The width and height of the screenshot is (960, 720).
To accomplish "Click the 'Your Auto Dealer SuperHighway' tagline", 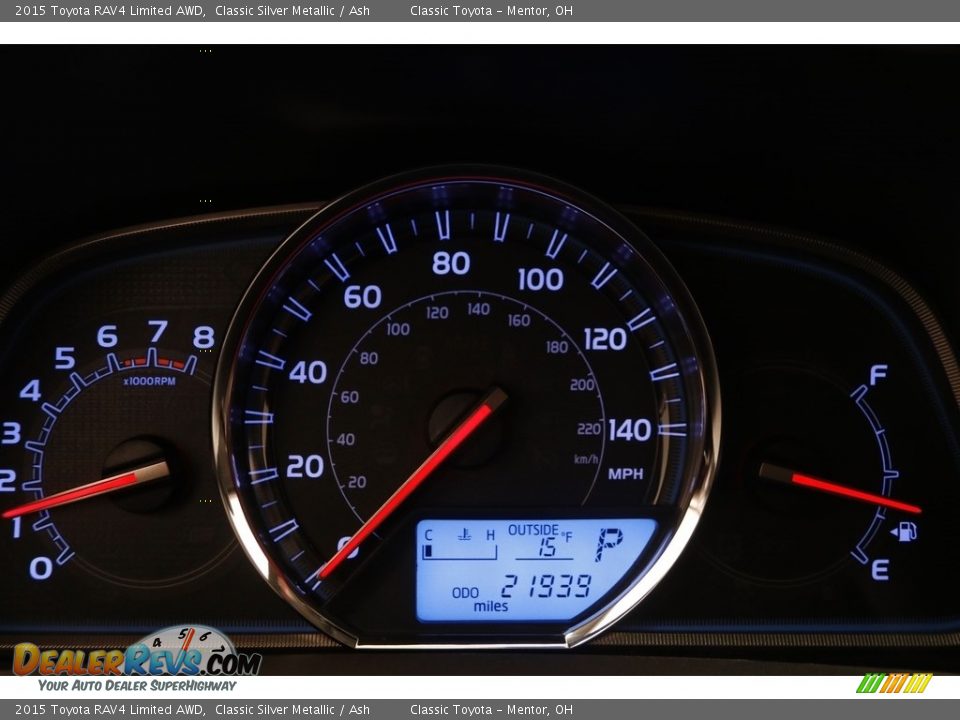I will pos(137,686).
